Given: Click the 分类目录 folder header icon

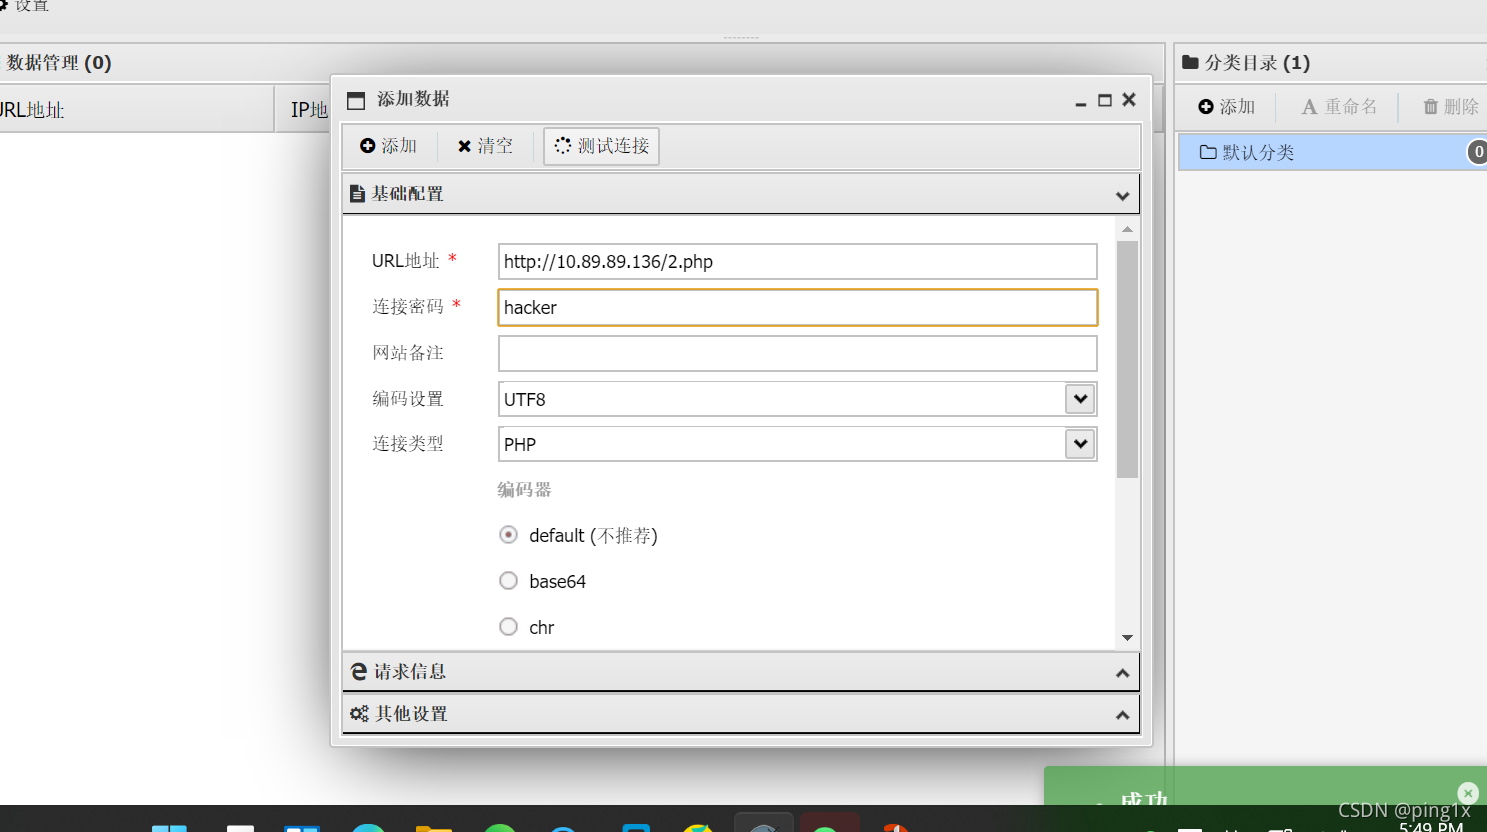Looking at the screenshot, I should (x=1190, y=62).
